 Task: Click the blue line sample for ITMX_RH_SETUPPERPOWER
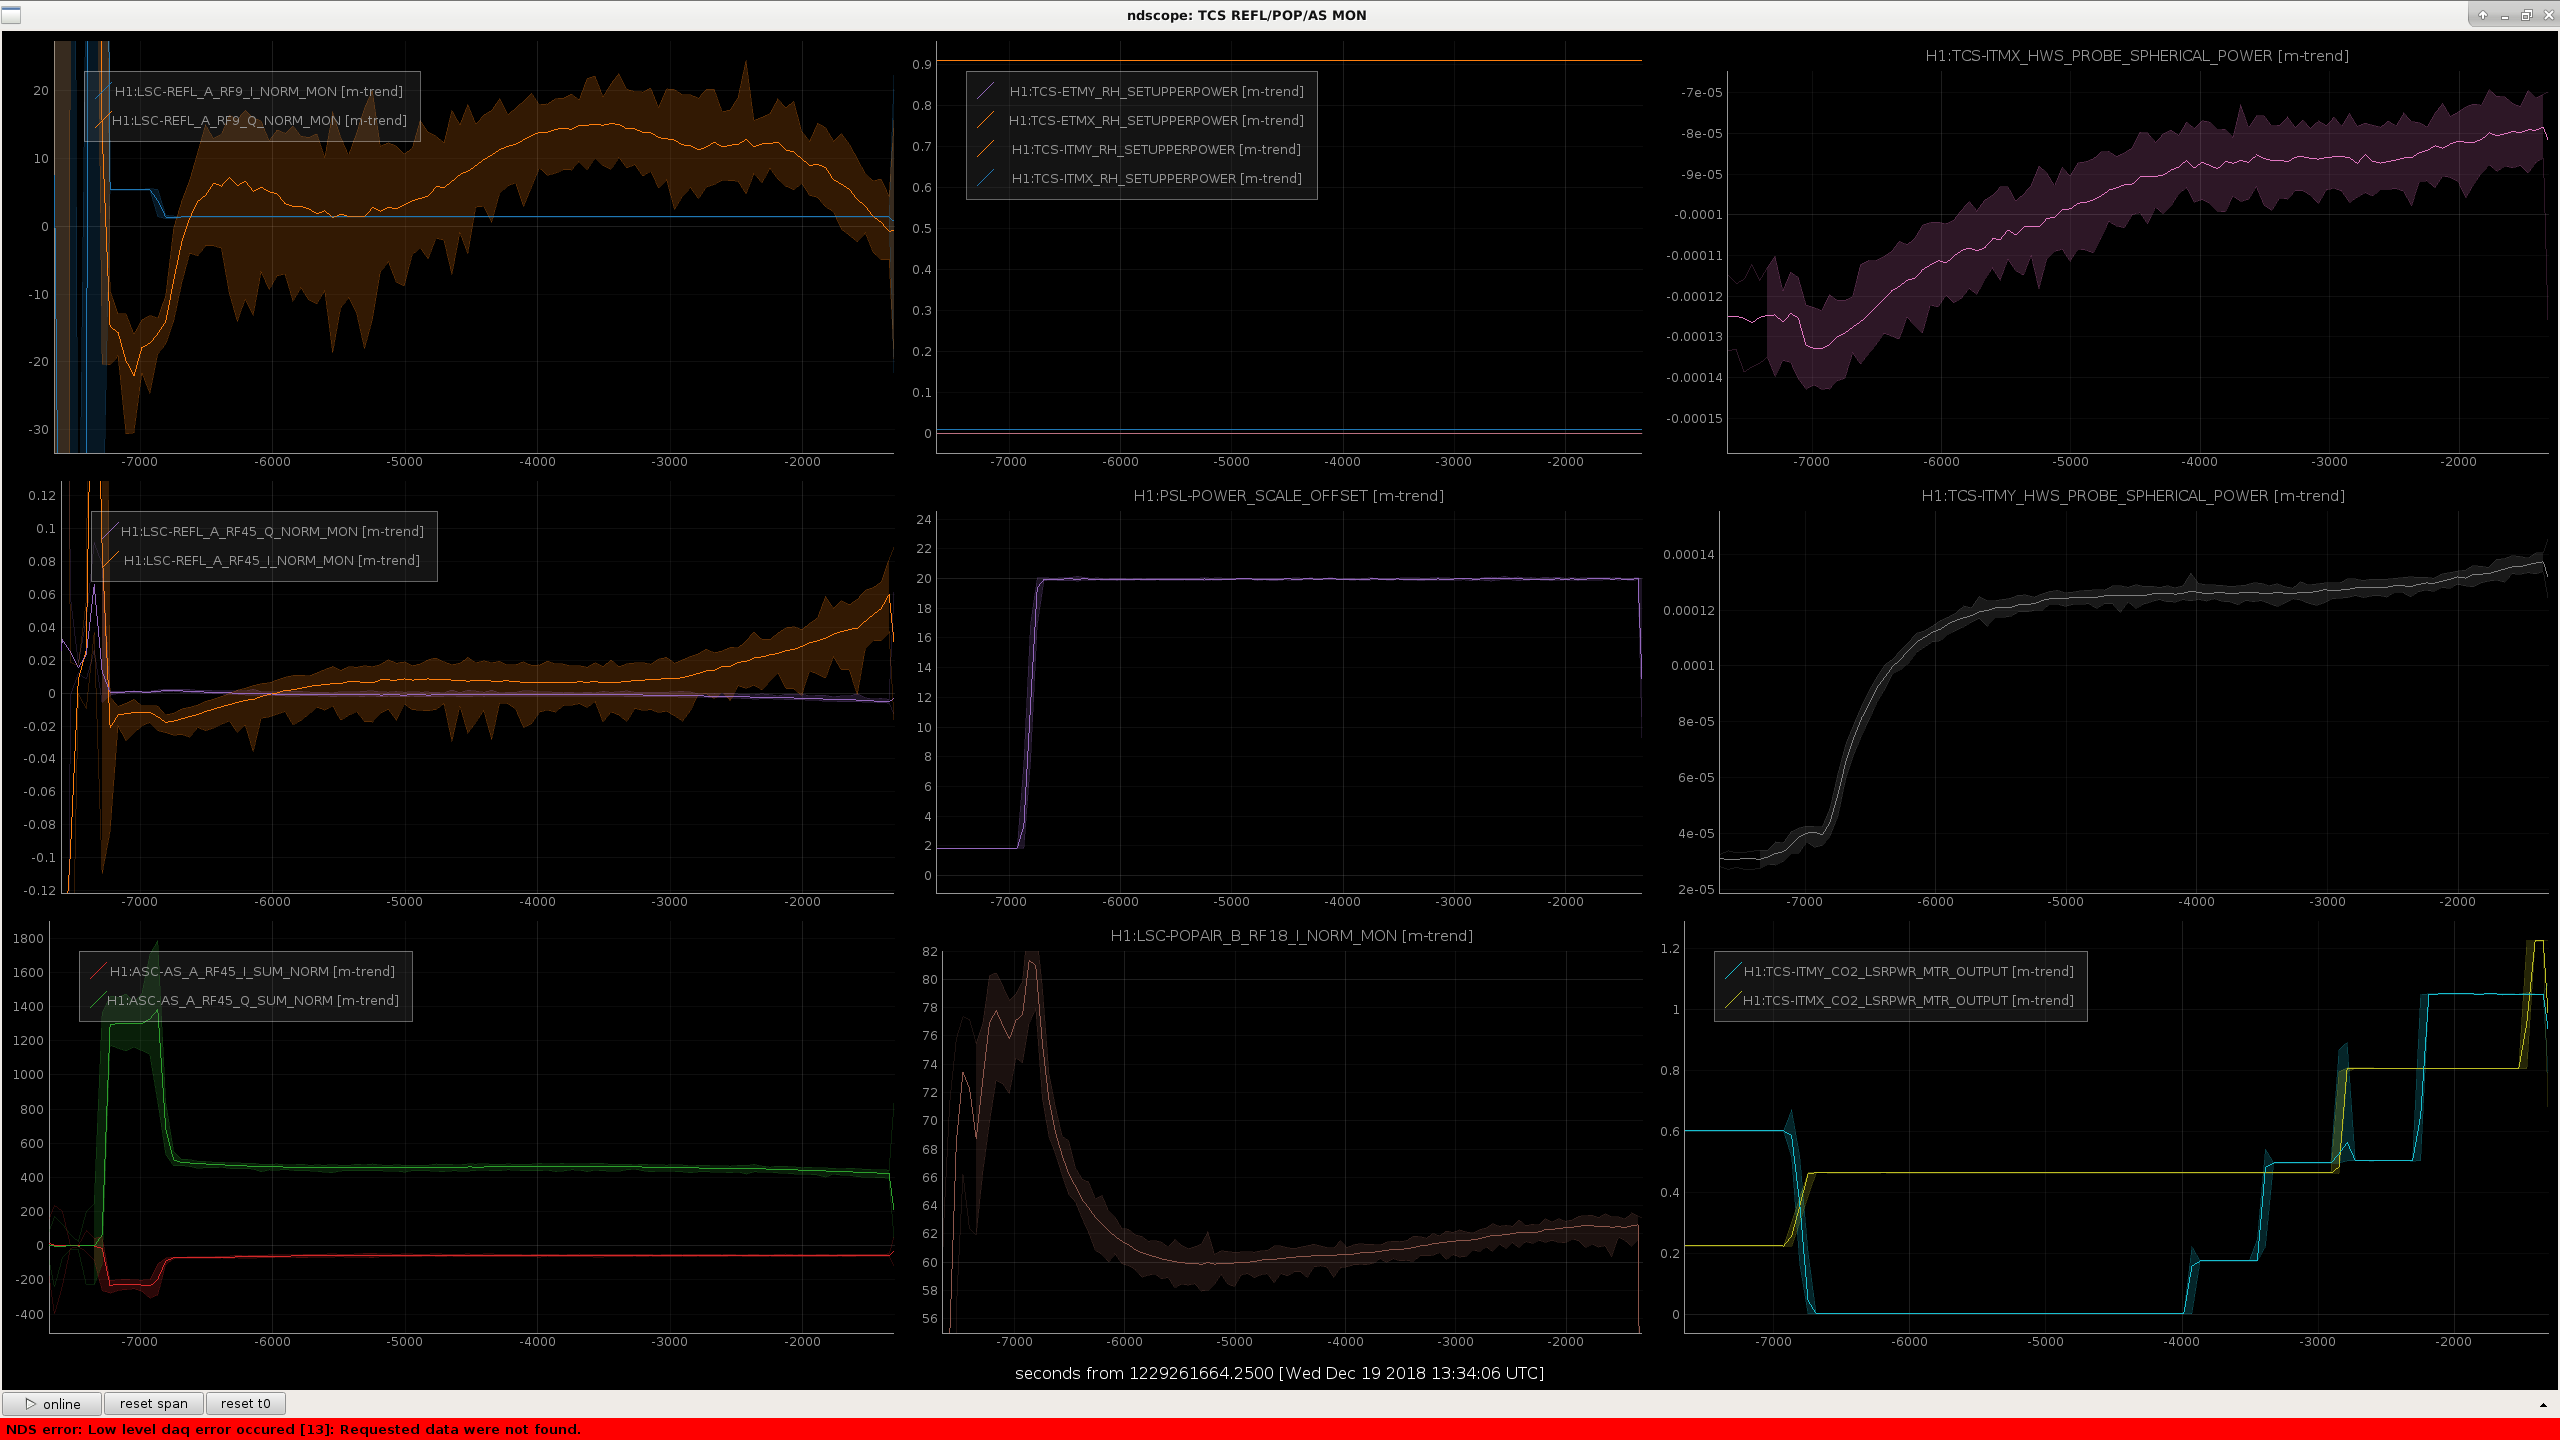pyautogui.click(x=986, y=178)
